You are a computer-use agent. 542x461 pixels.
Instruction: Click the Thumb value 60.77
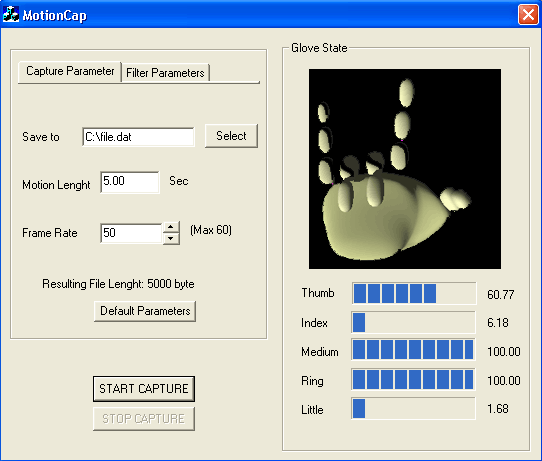[501, 294]
